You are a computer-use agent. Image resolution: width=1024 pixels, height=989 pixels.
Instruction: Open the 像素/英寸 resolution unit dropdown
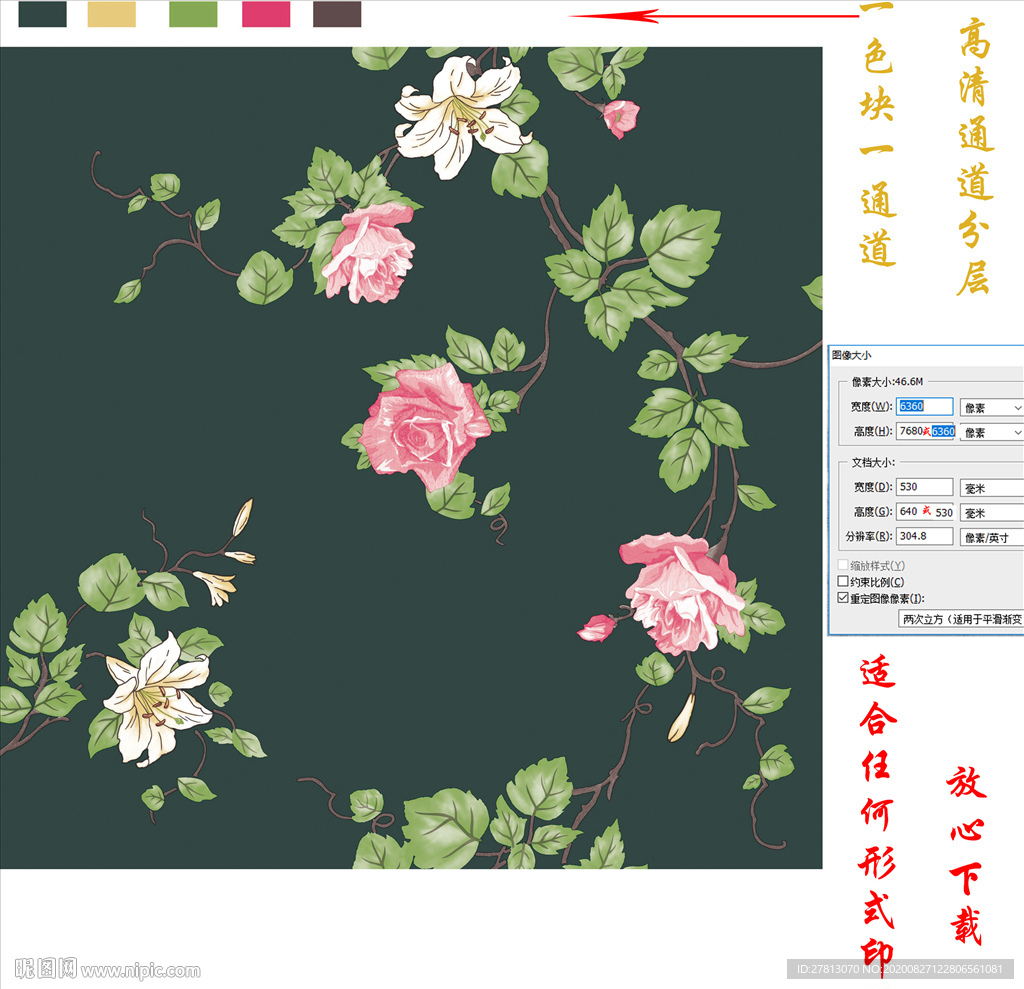point(991,538)
